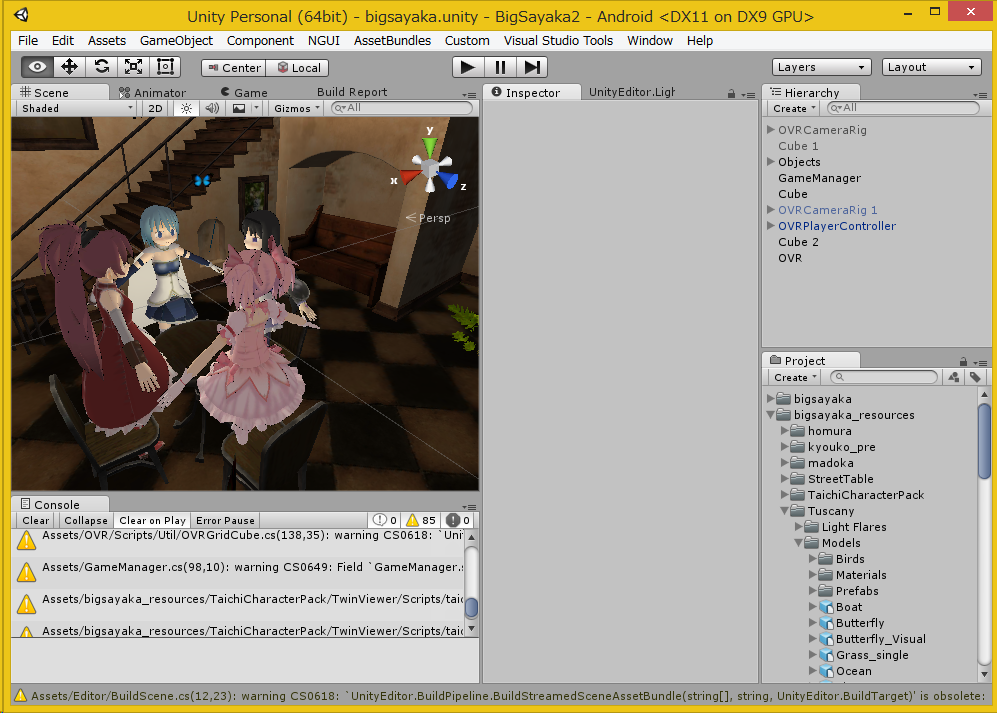Start Play mode
Image resolution: width=997 pixels, height=713 pixels.
tap(467, 67)
